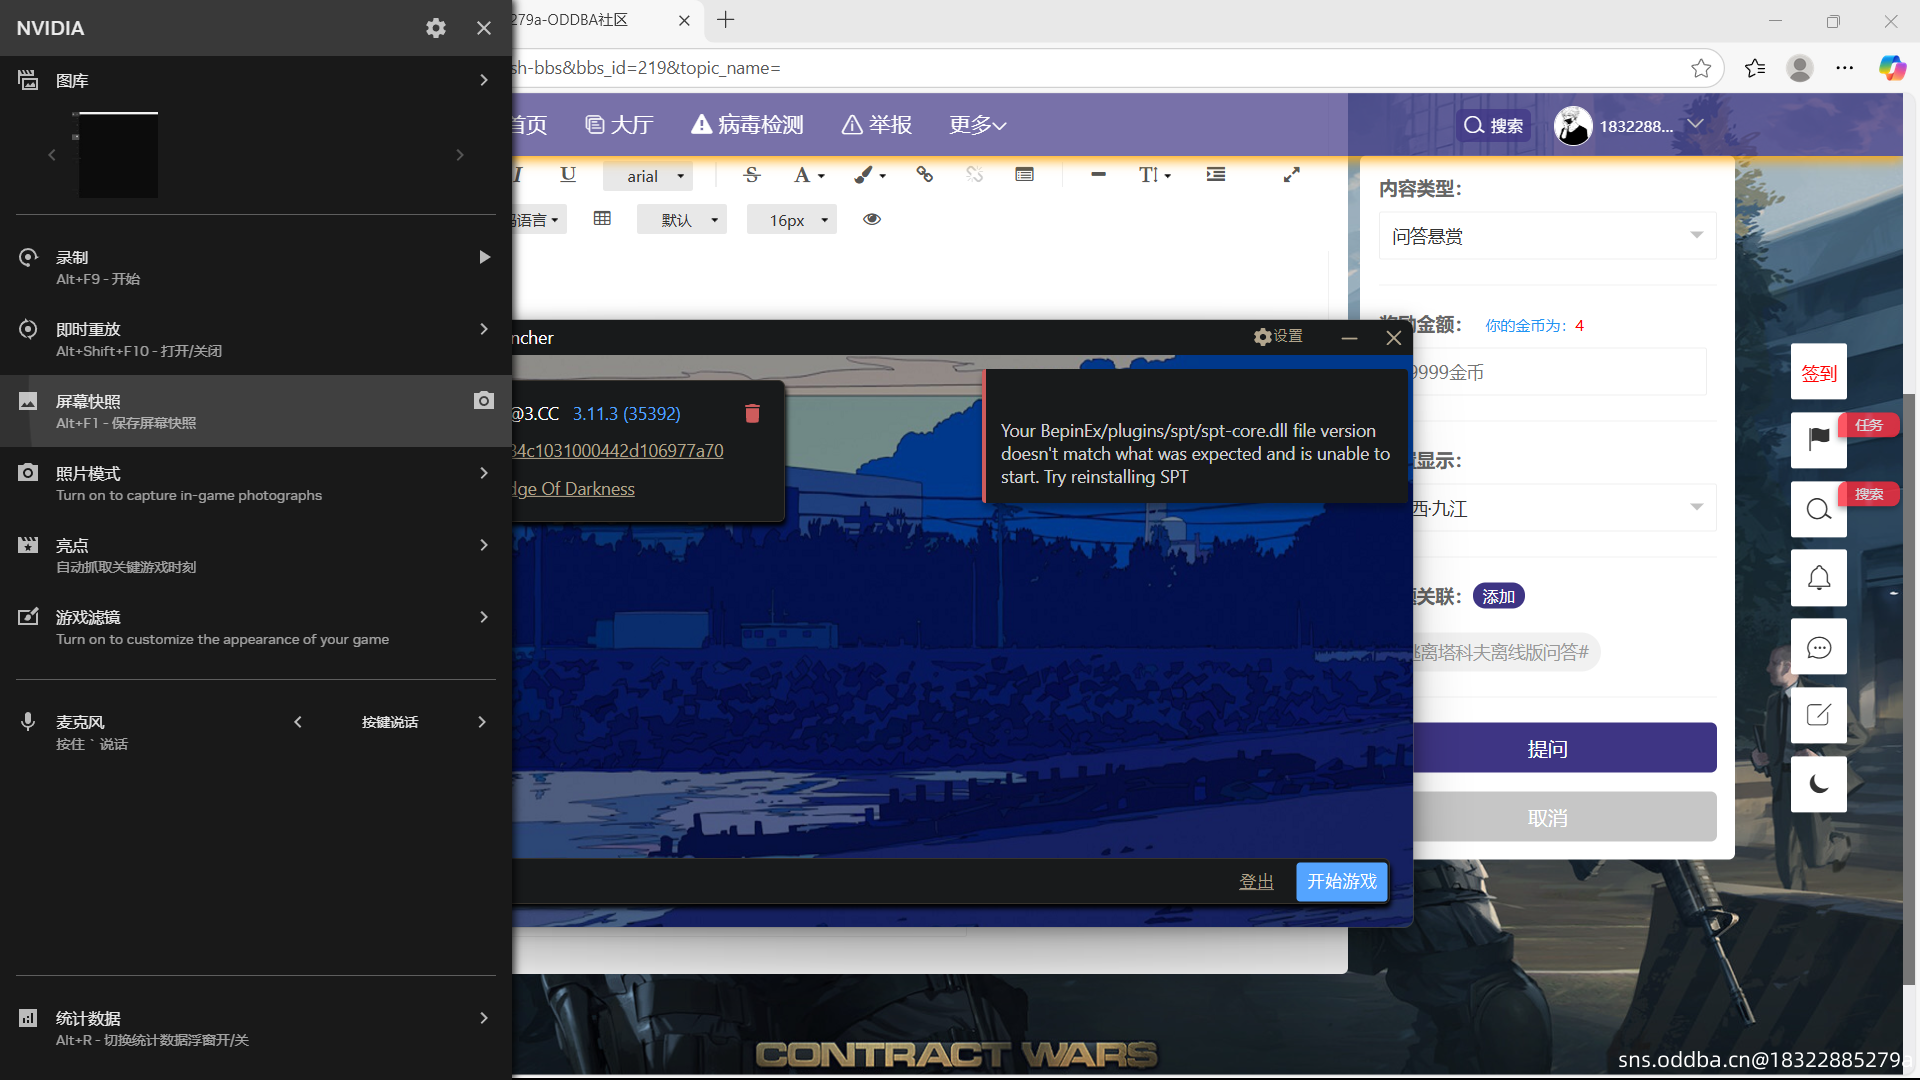Toggle underline formatting in editor

tap(568, 175)
